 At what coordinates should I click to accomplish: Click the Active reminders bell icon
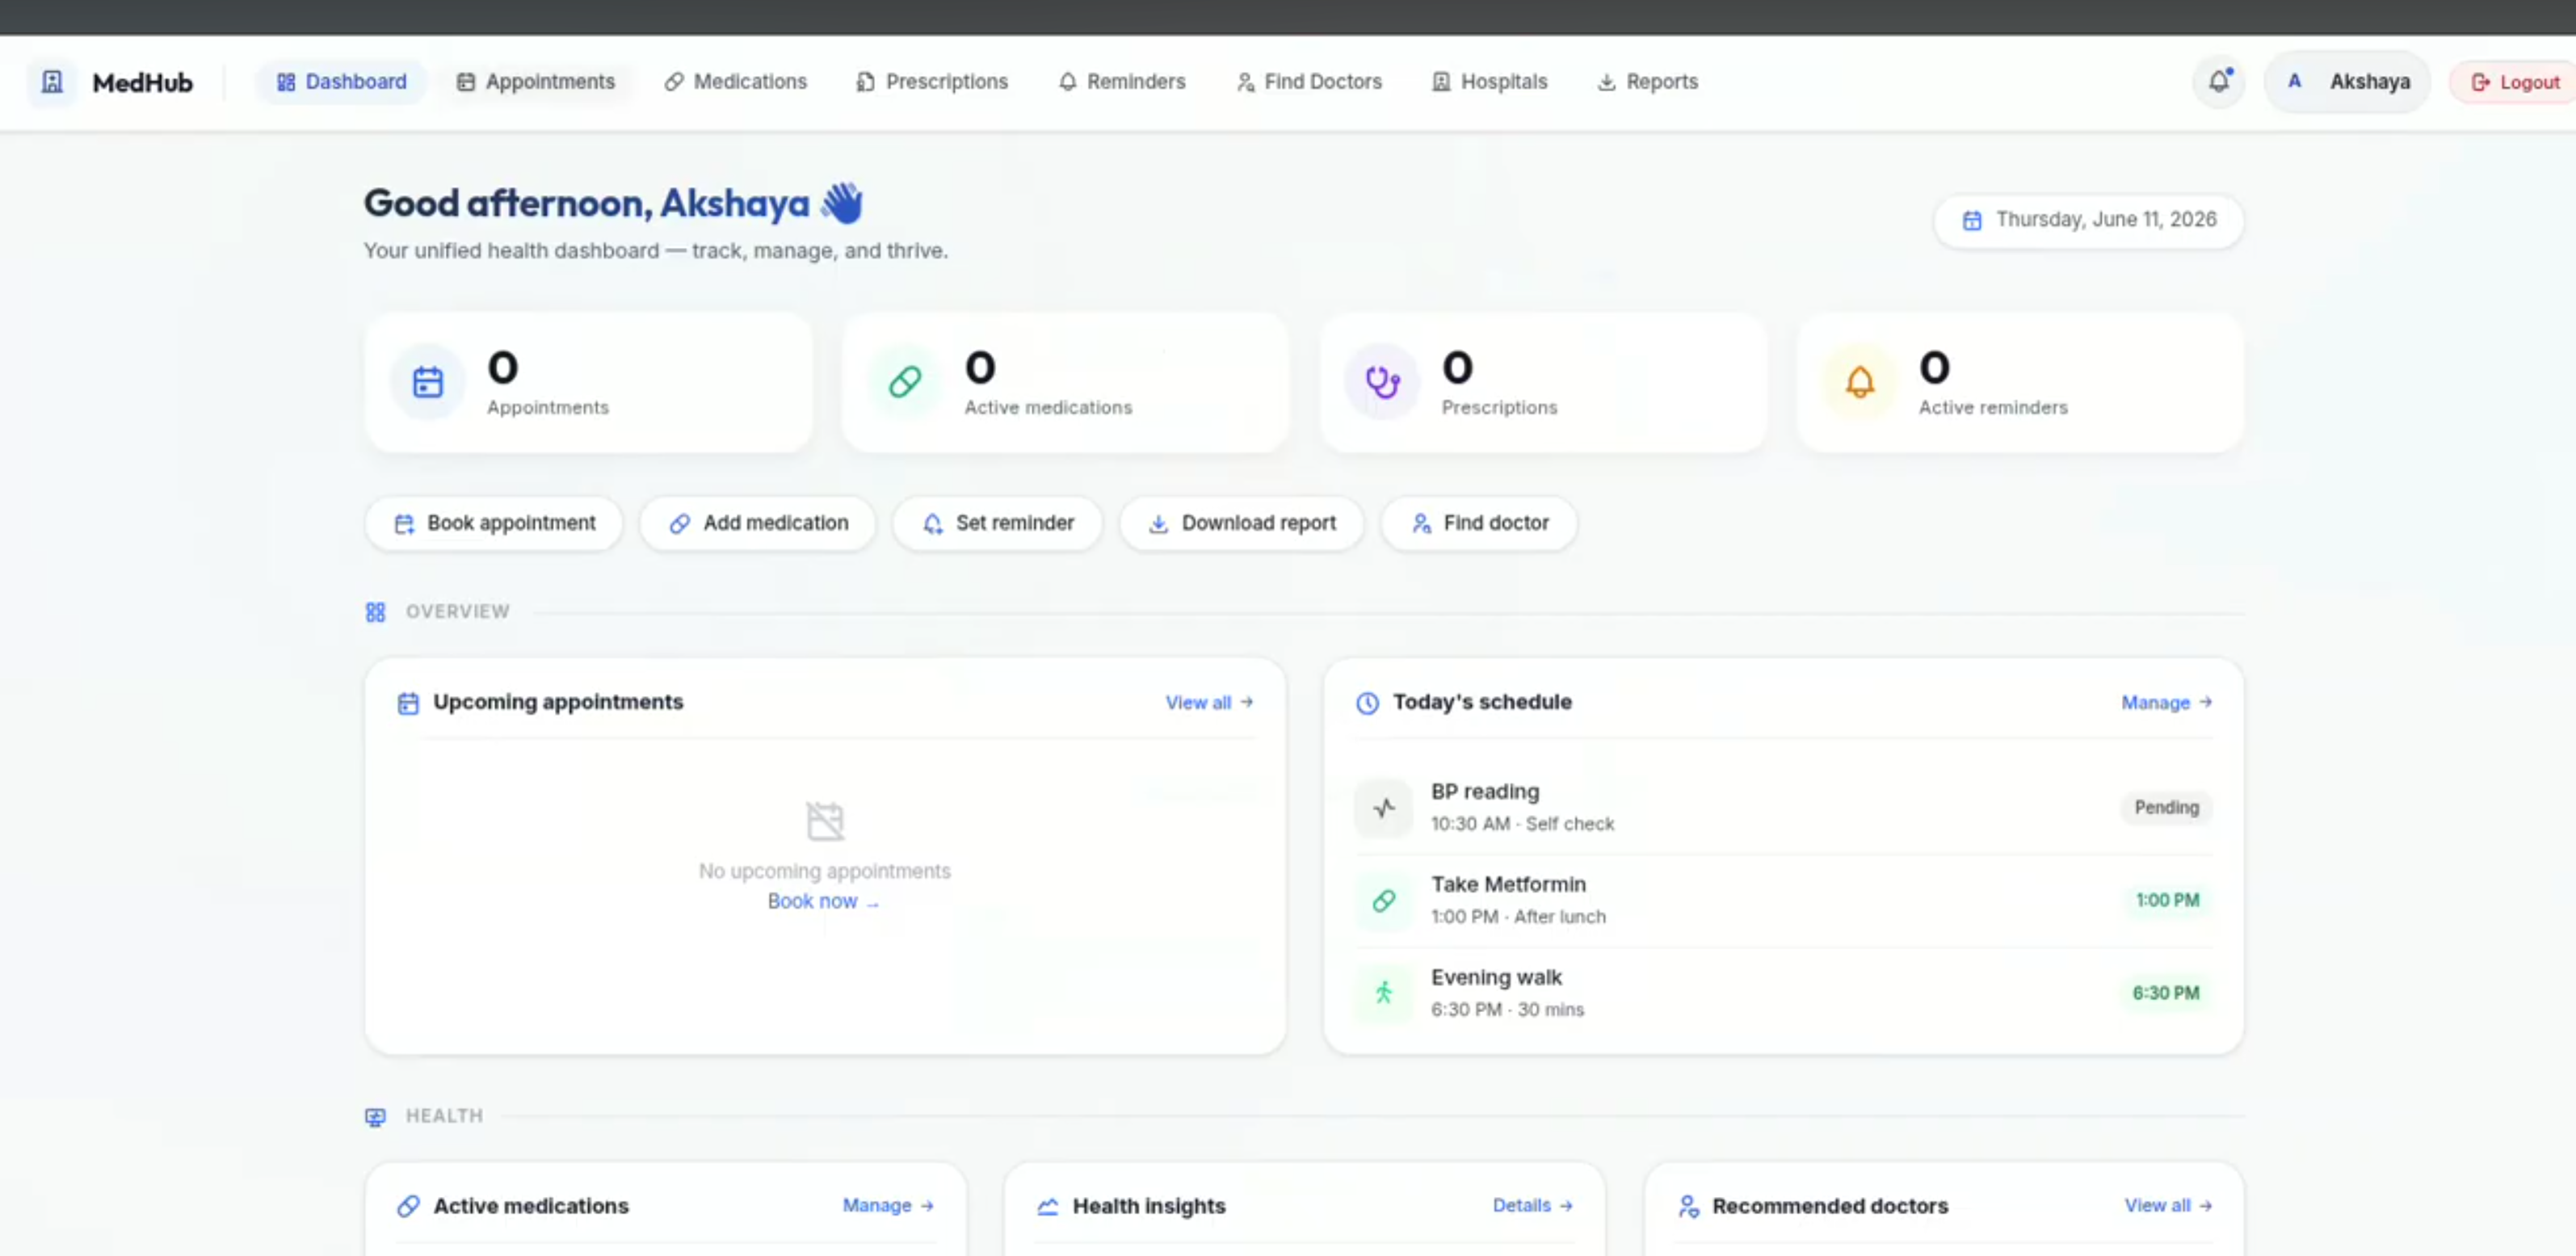coord(1860,382)
